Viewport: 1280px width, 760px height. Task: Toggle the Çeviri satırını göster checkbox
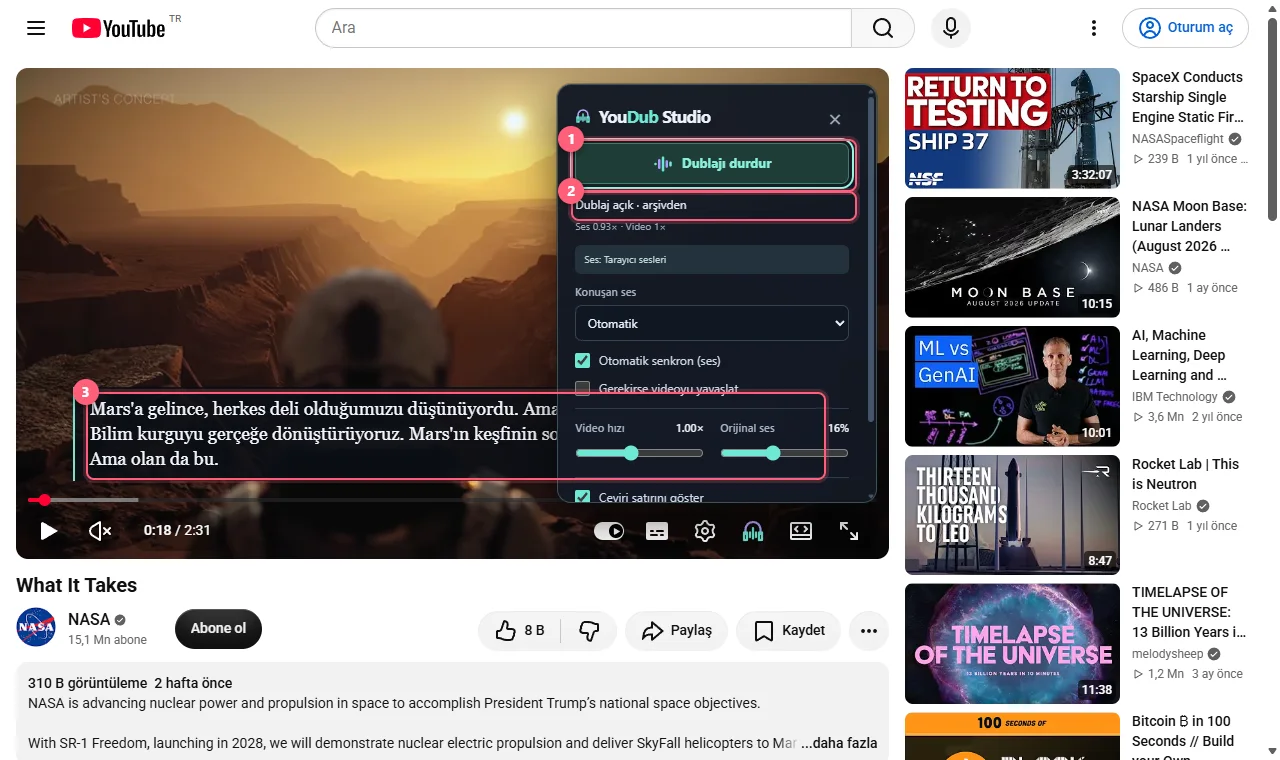(583, 497)
